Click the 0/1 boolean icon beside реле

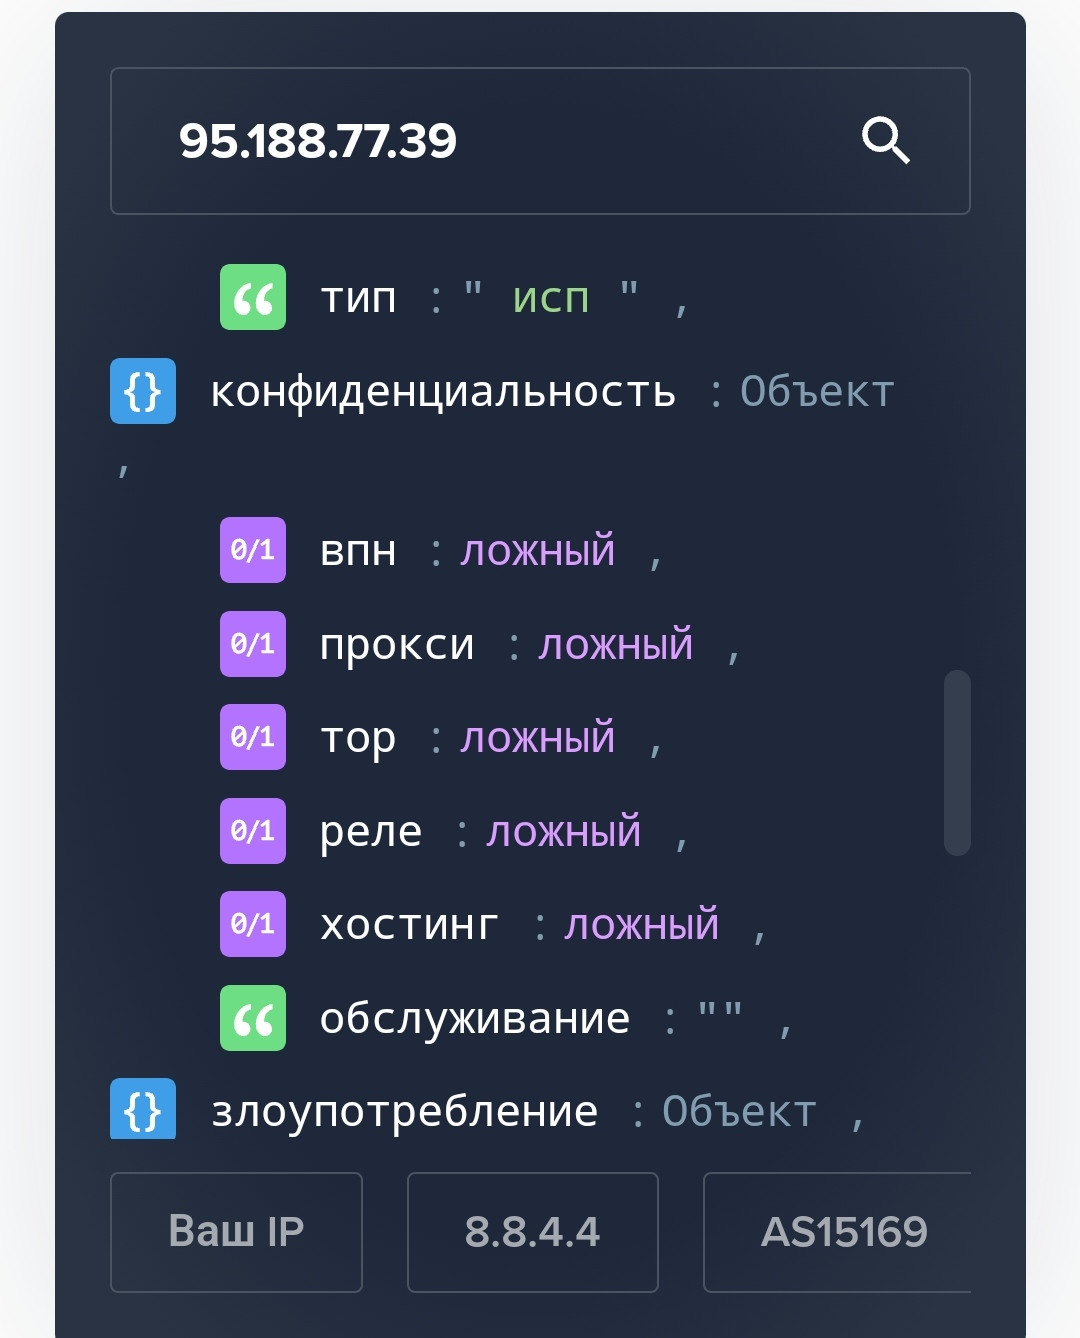(x=253, y=831)
